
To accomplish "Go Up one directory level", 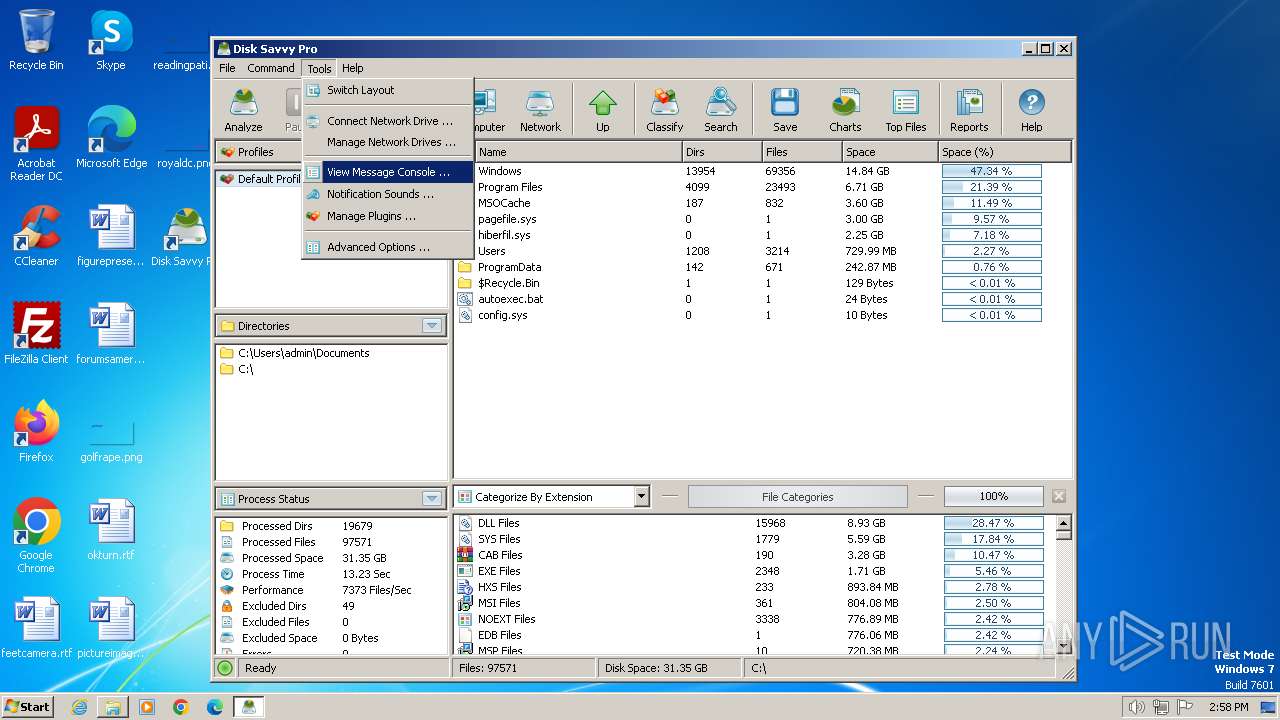I will pos(602,110).
